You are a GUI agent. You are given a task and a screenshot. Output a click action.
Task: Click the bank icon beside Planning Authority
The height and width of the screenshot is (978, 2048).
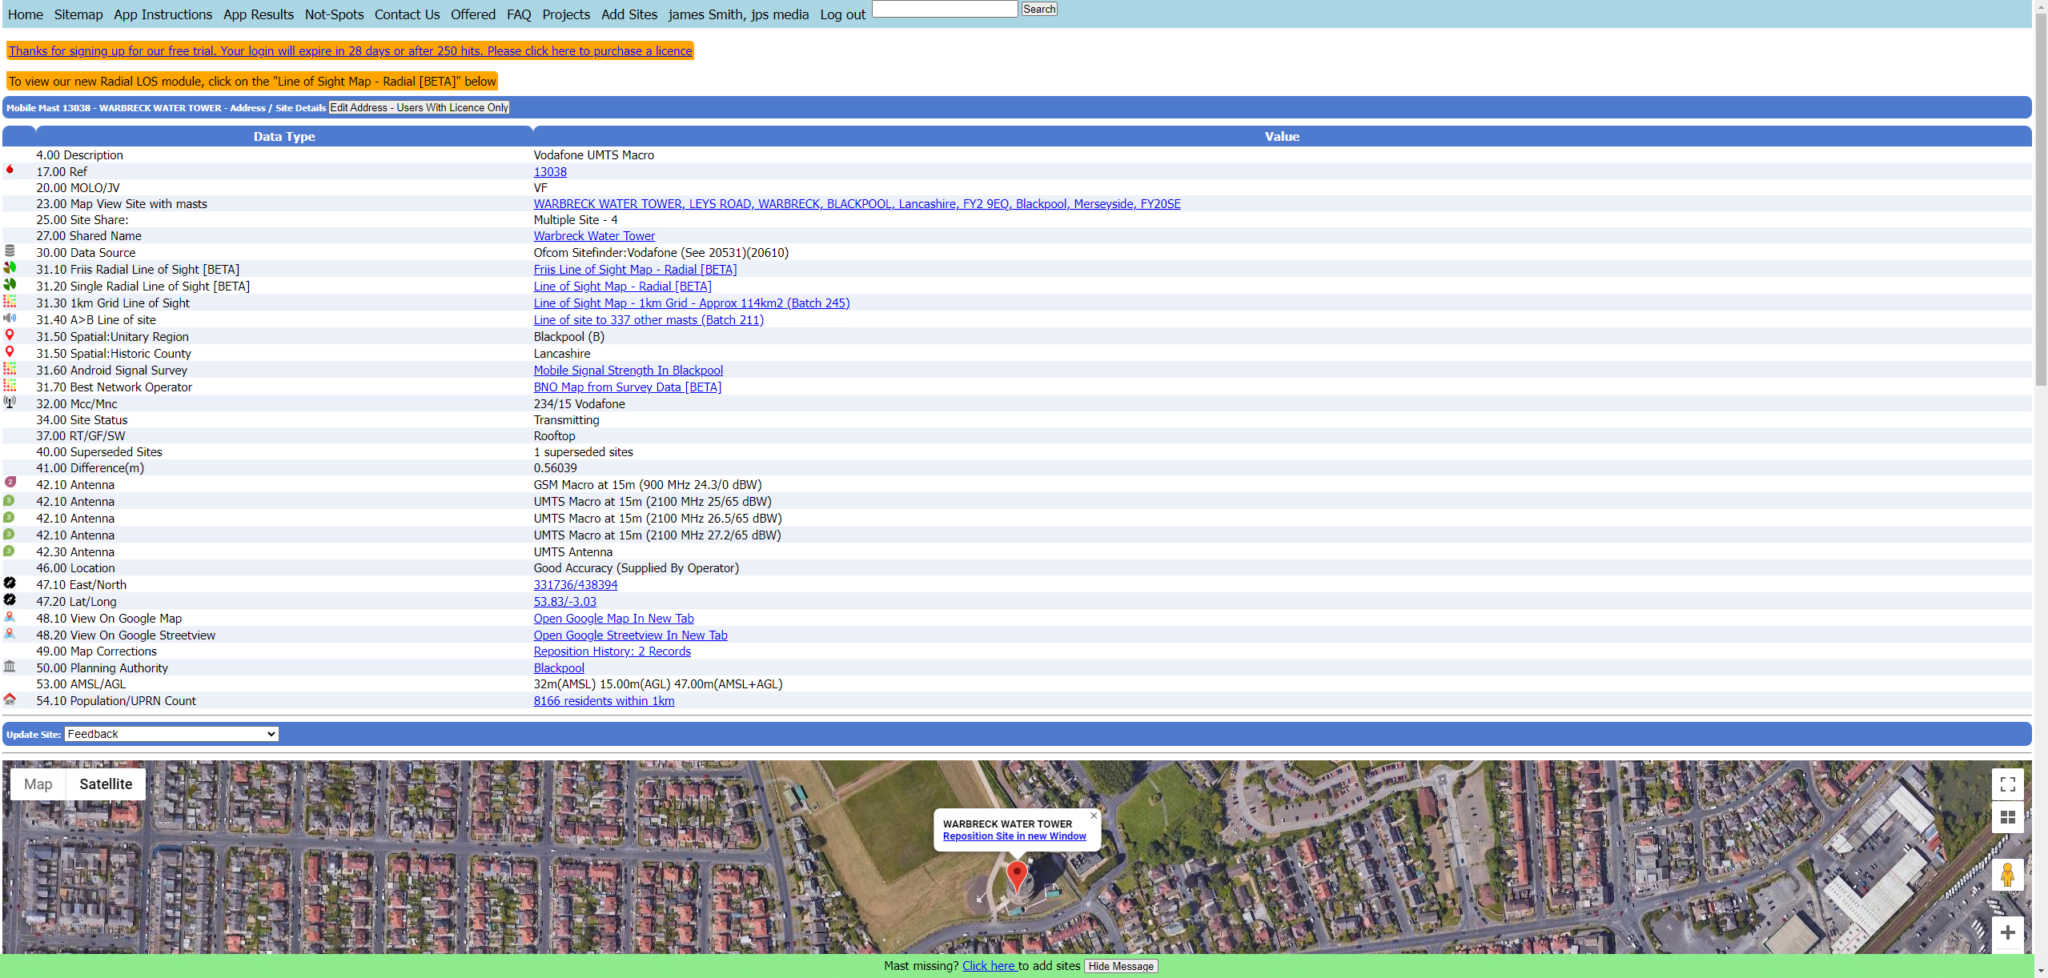[10, 666]
